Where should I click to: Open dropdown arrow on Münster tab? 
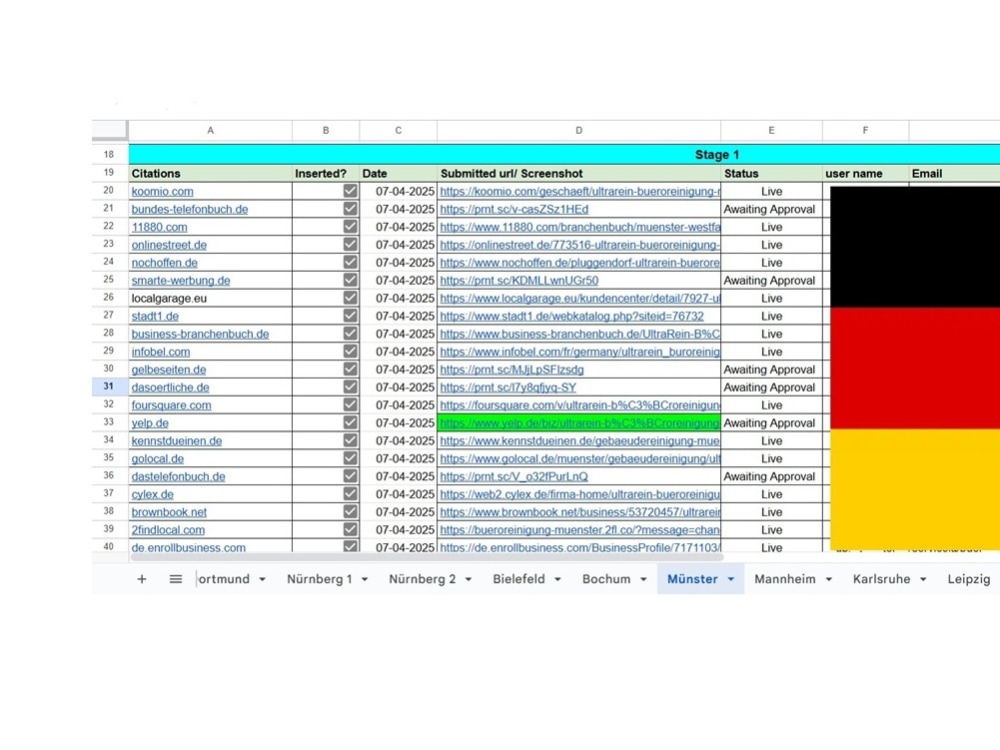[731, 580]
